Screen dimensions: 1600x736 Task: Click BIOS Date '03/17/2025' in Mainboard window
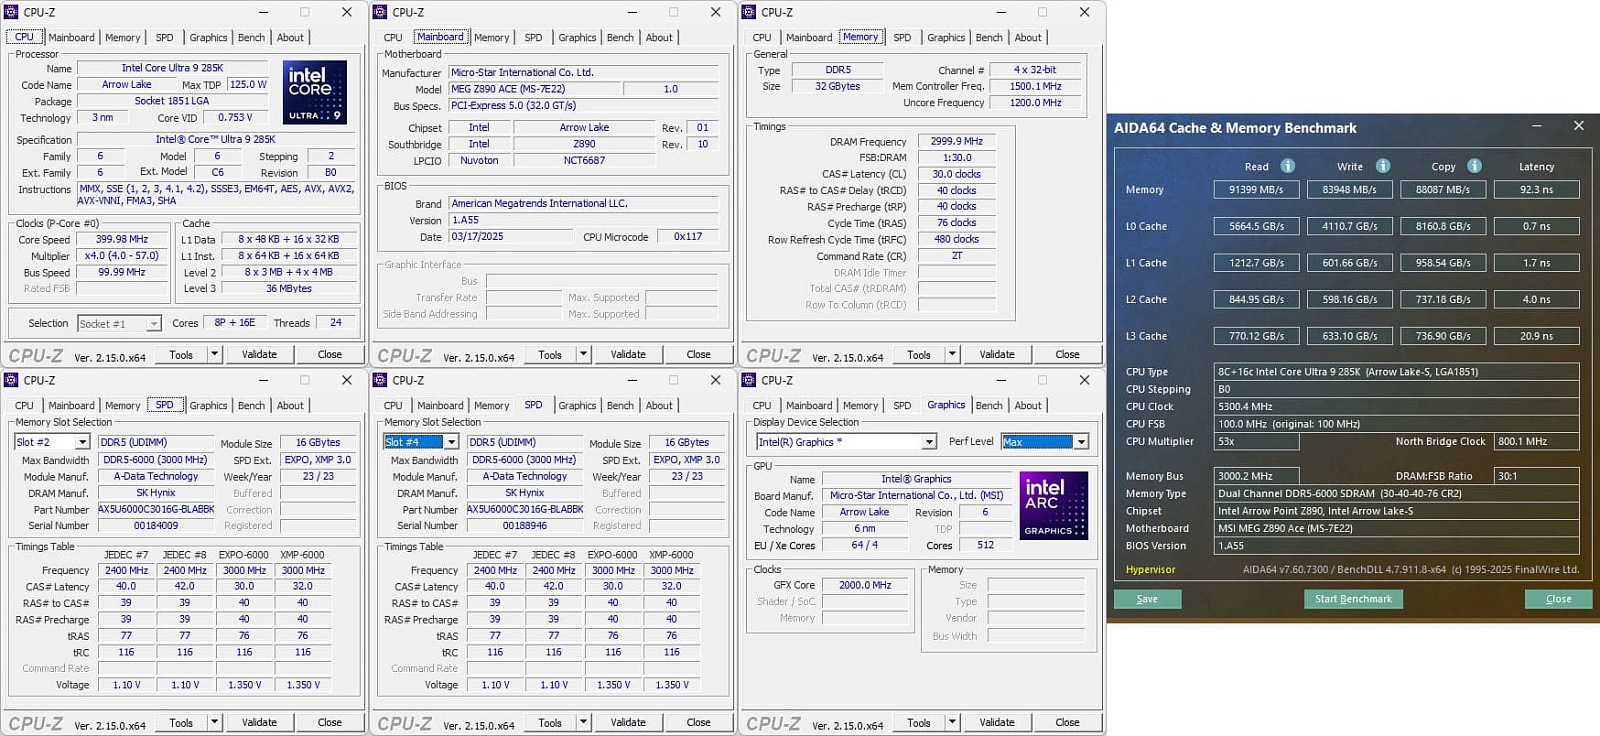[510, 237]
